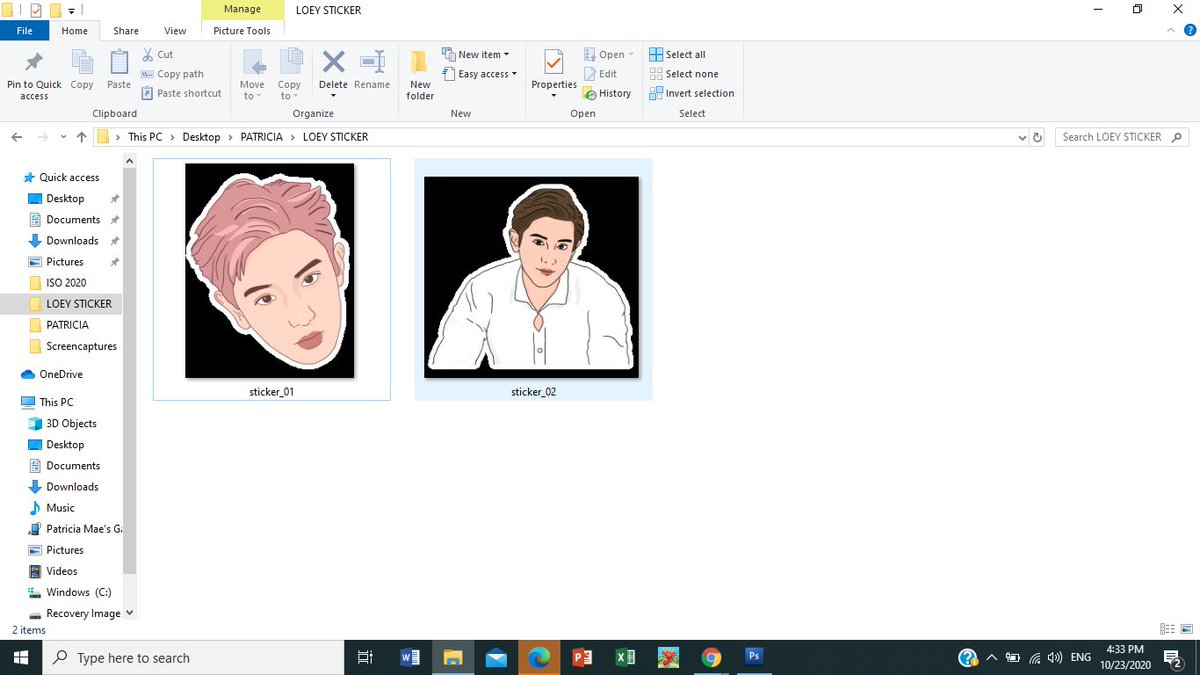Open the Easy access dropdown
1200x675 pixels.
click(480, 74)
